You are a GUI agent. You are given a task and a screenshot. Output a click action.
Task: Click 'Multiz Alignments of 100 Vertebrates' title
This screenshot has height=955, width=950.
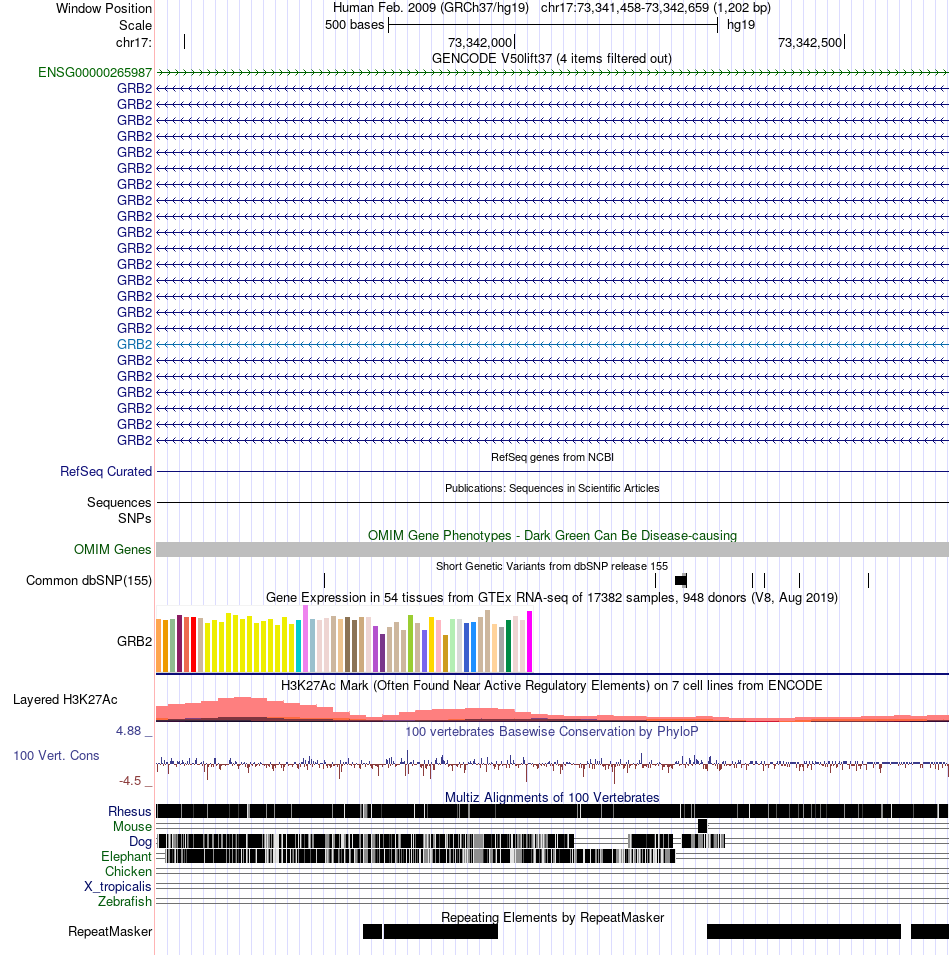click(x=552, y=797)
